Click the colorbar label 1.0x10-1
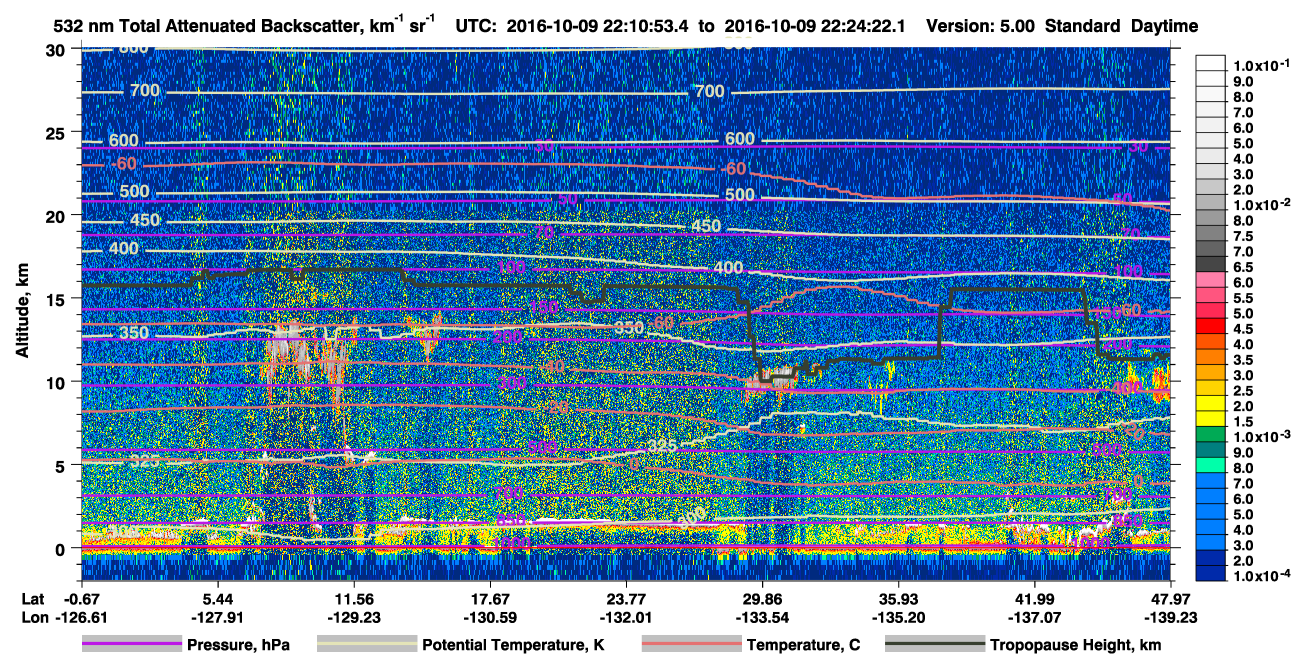This screenshot has width=1300, height=667. 1260,65
